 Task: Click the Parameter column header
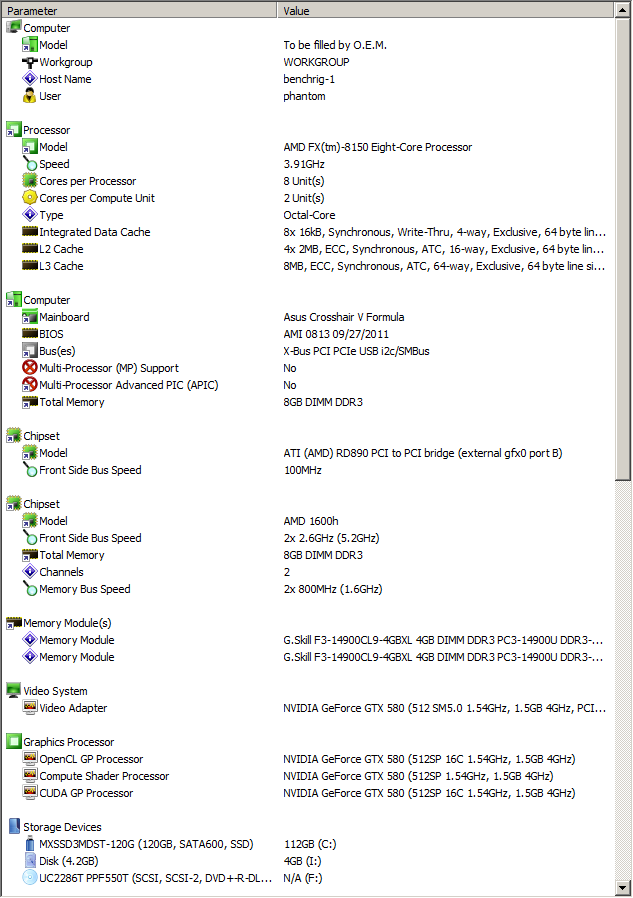click(x=138, y=10)
